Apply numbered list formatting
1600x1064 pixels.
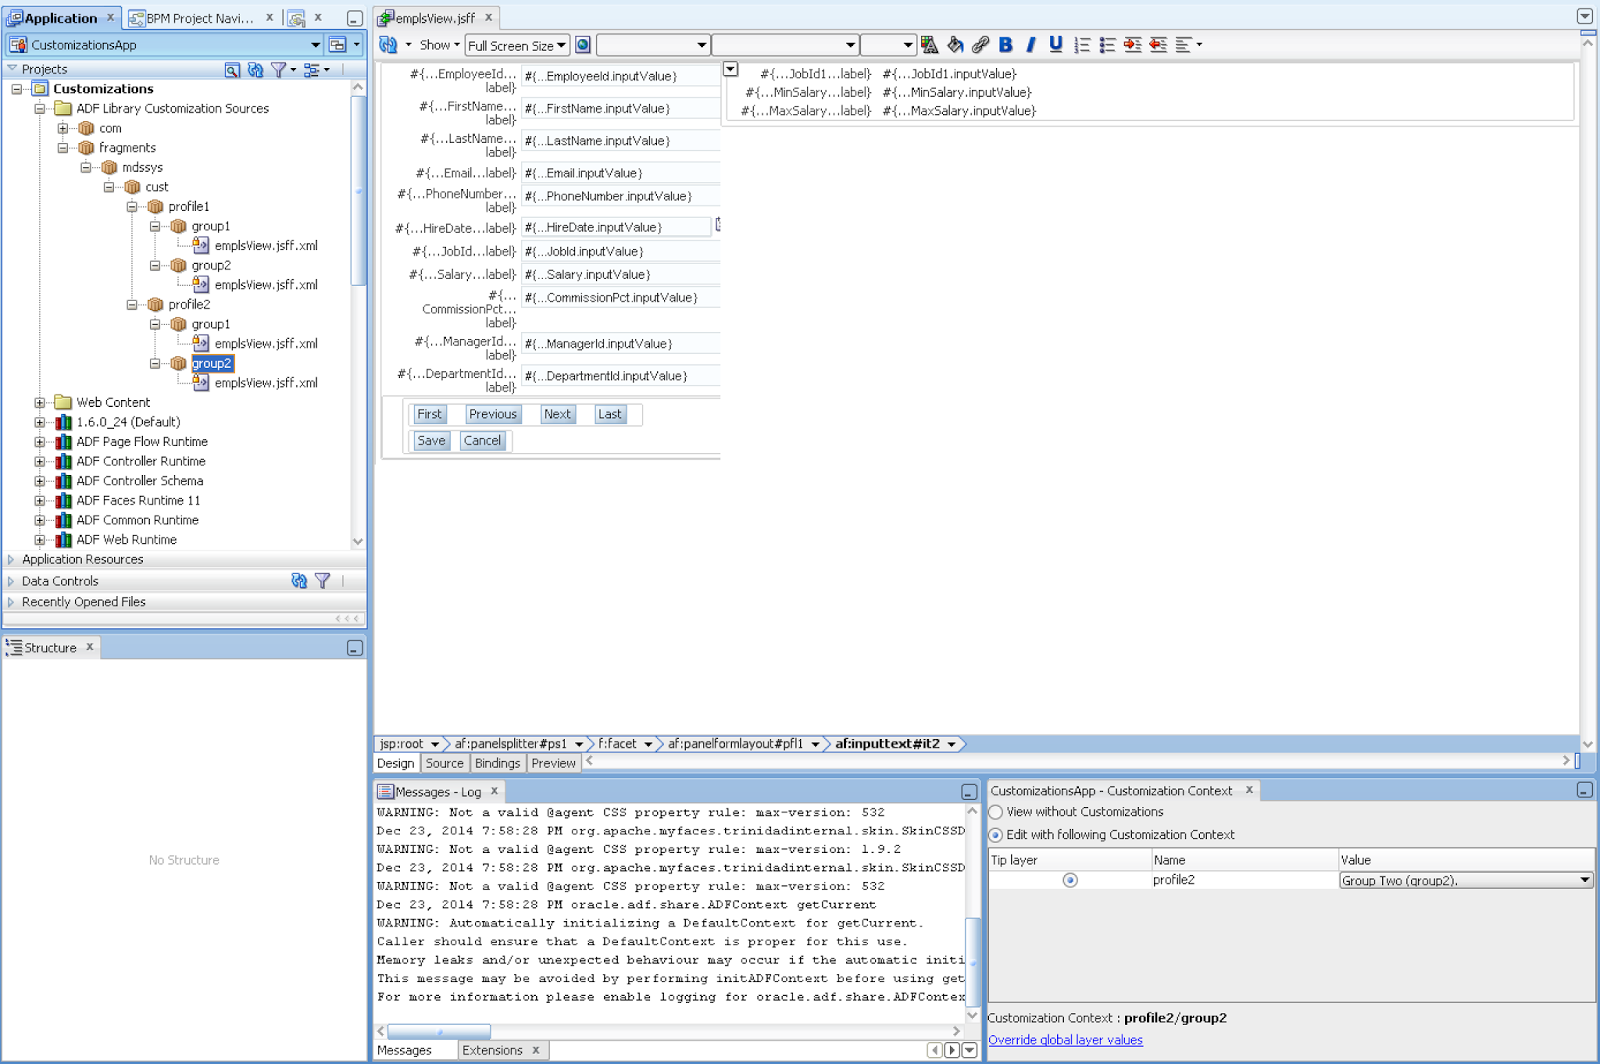[1082, 45]
